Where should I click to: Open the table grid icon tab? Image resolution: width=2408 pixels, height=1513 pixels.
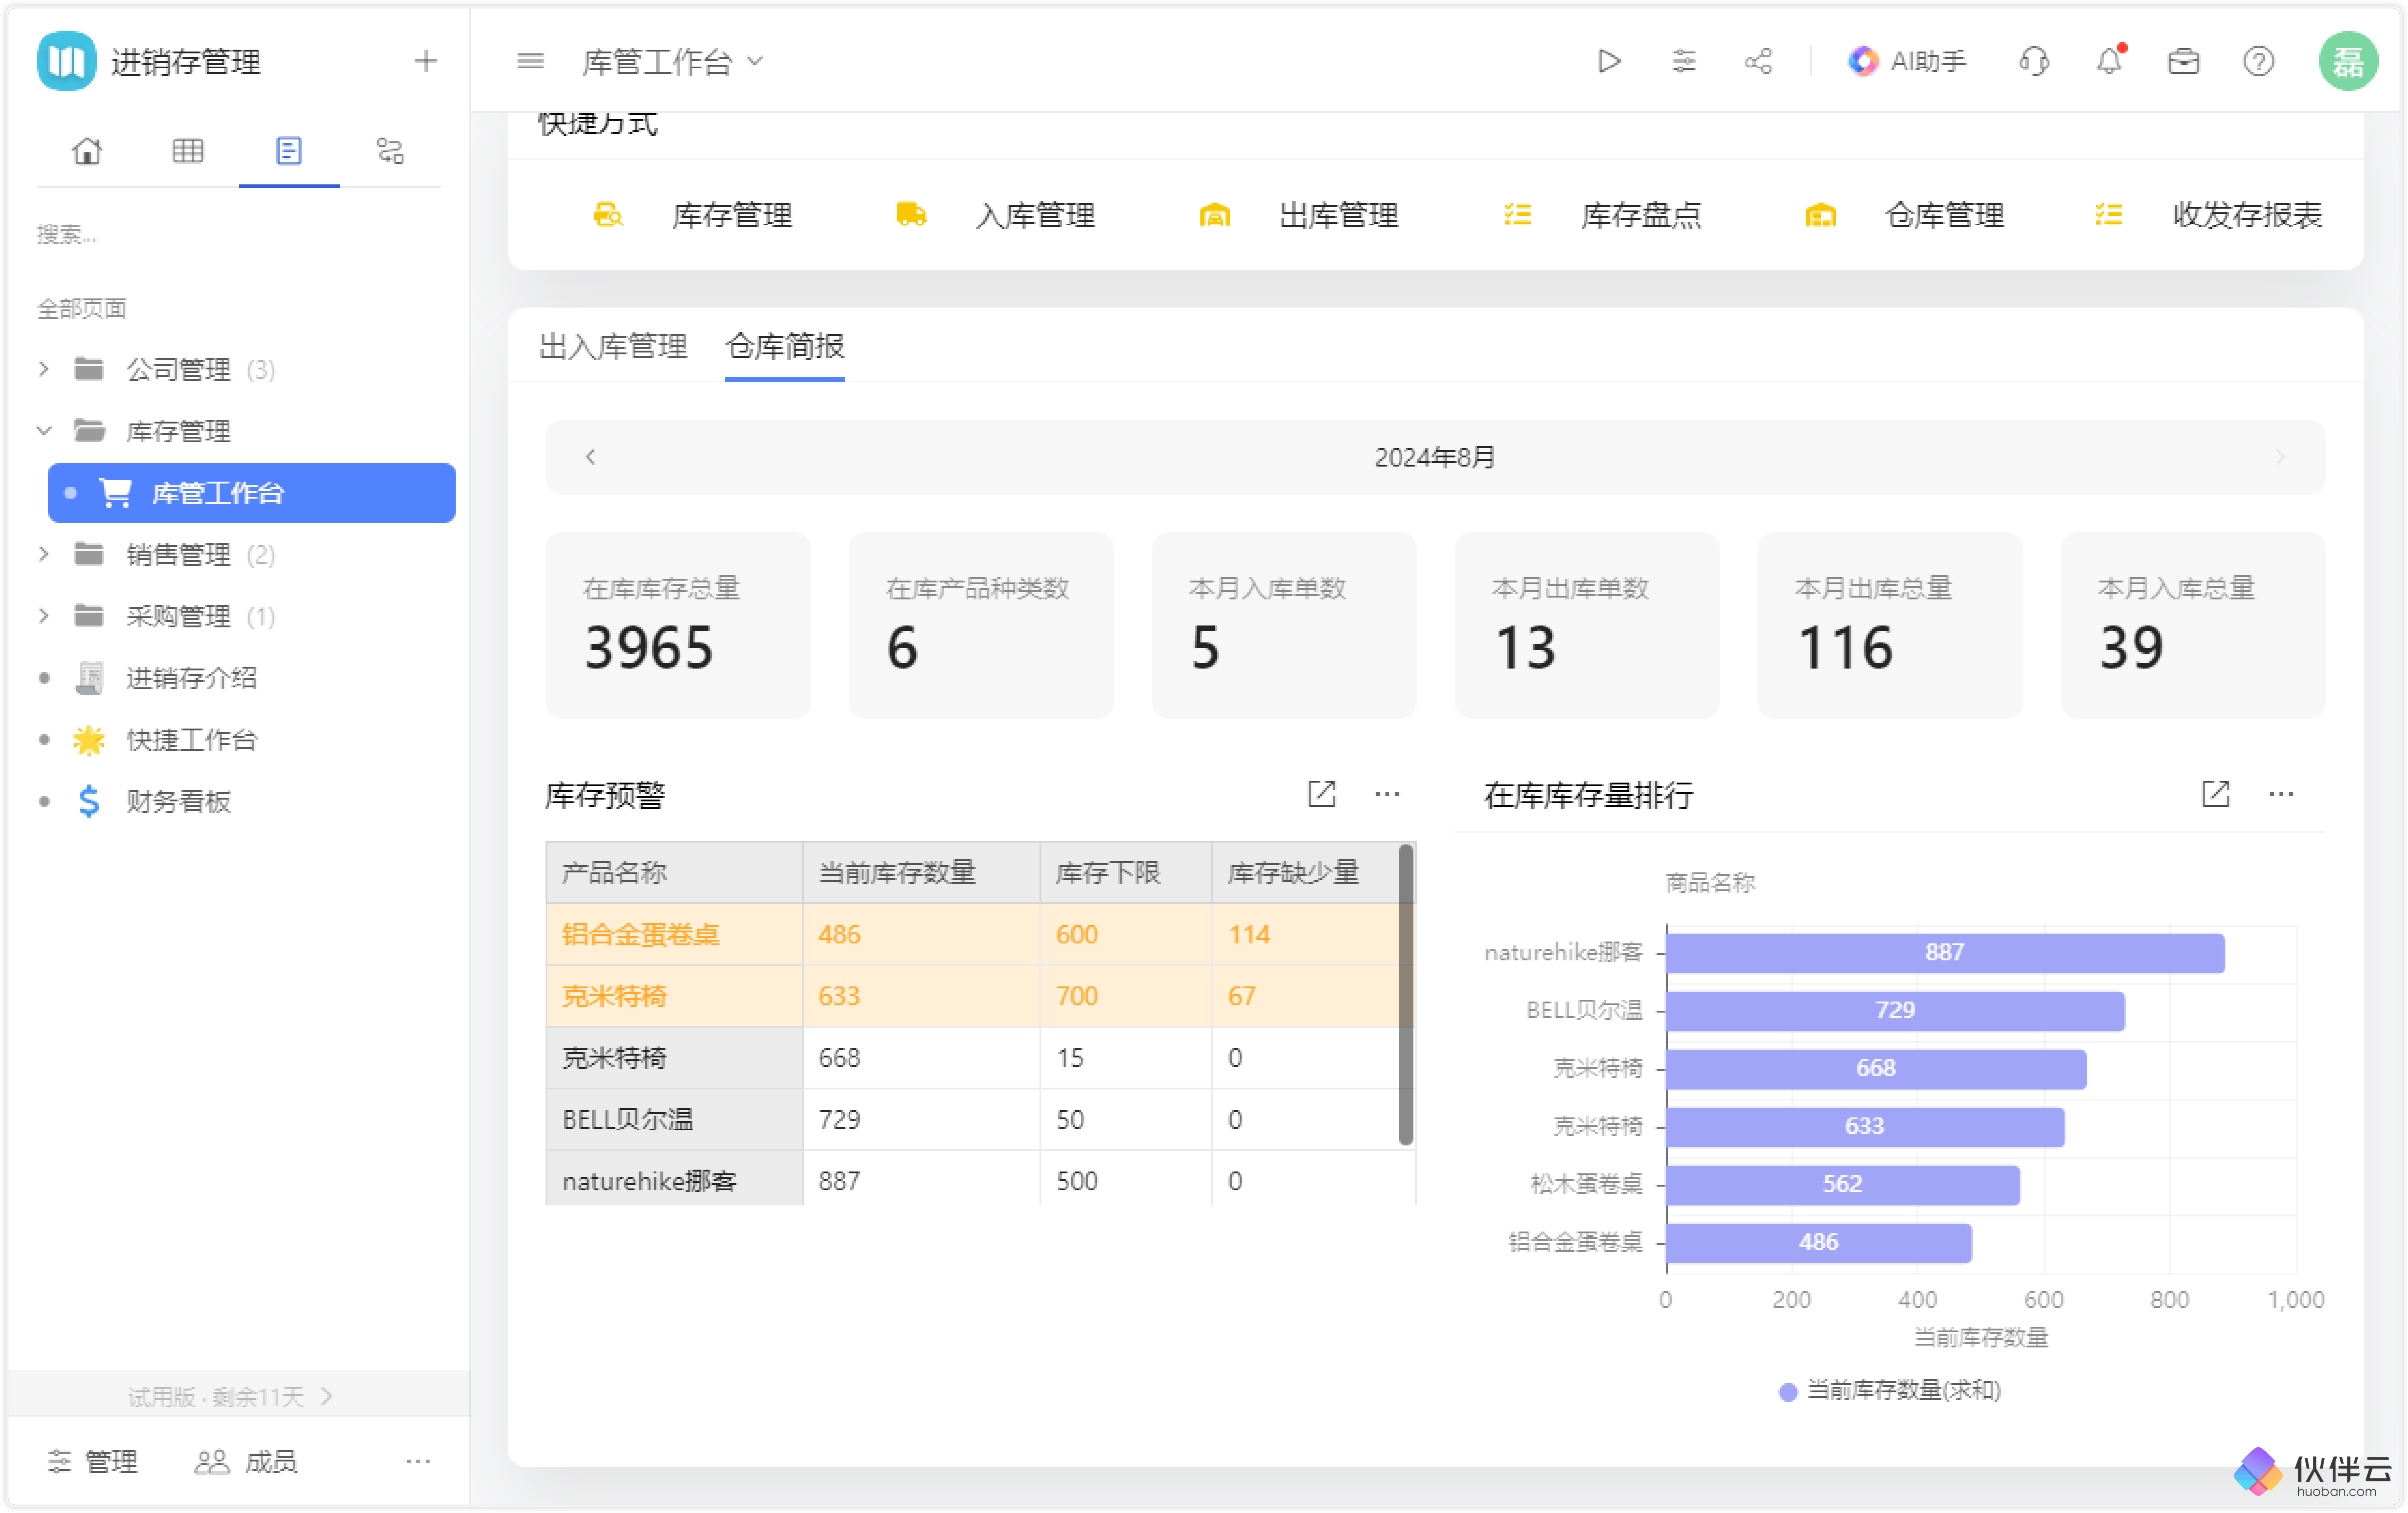[188, 151]
